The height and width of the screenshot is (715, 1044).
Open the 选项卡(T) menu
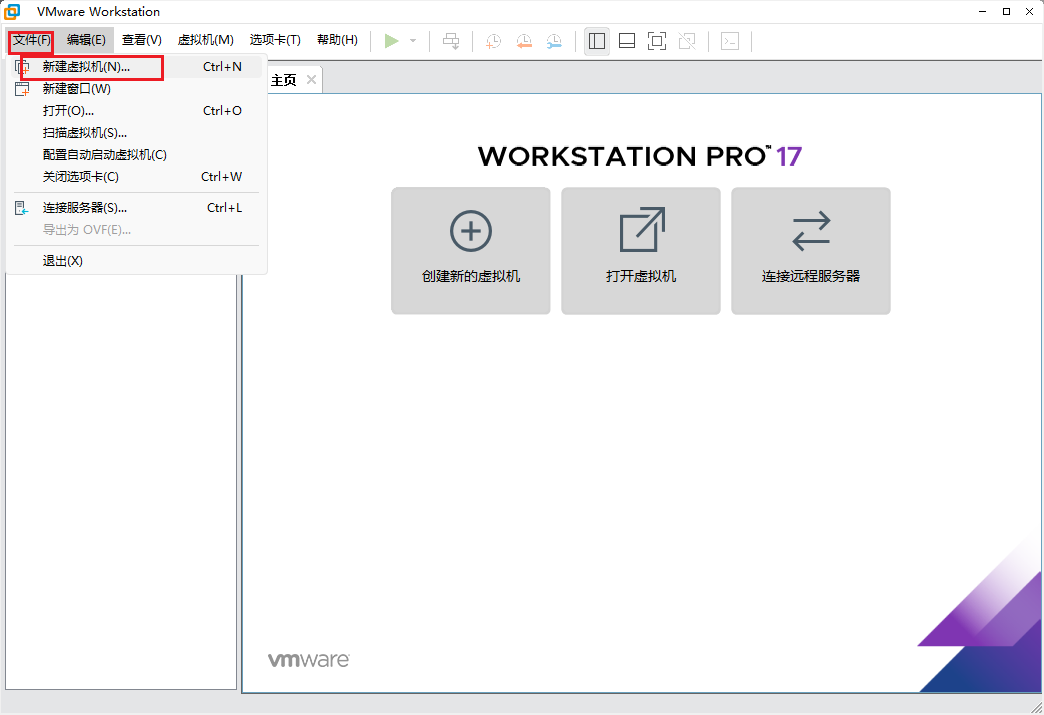coord(275,40)
